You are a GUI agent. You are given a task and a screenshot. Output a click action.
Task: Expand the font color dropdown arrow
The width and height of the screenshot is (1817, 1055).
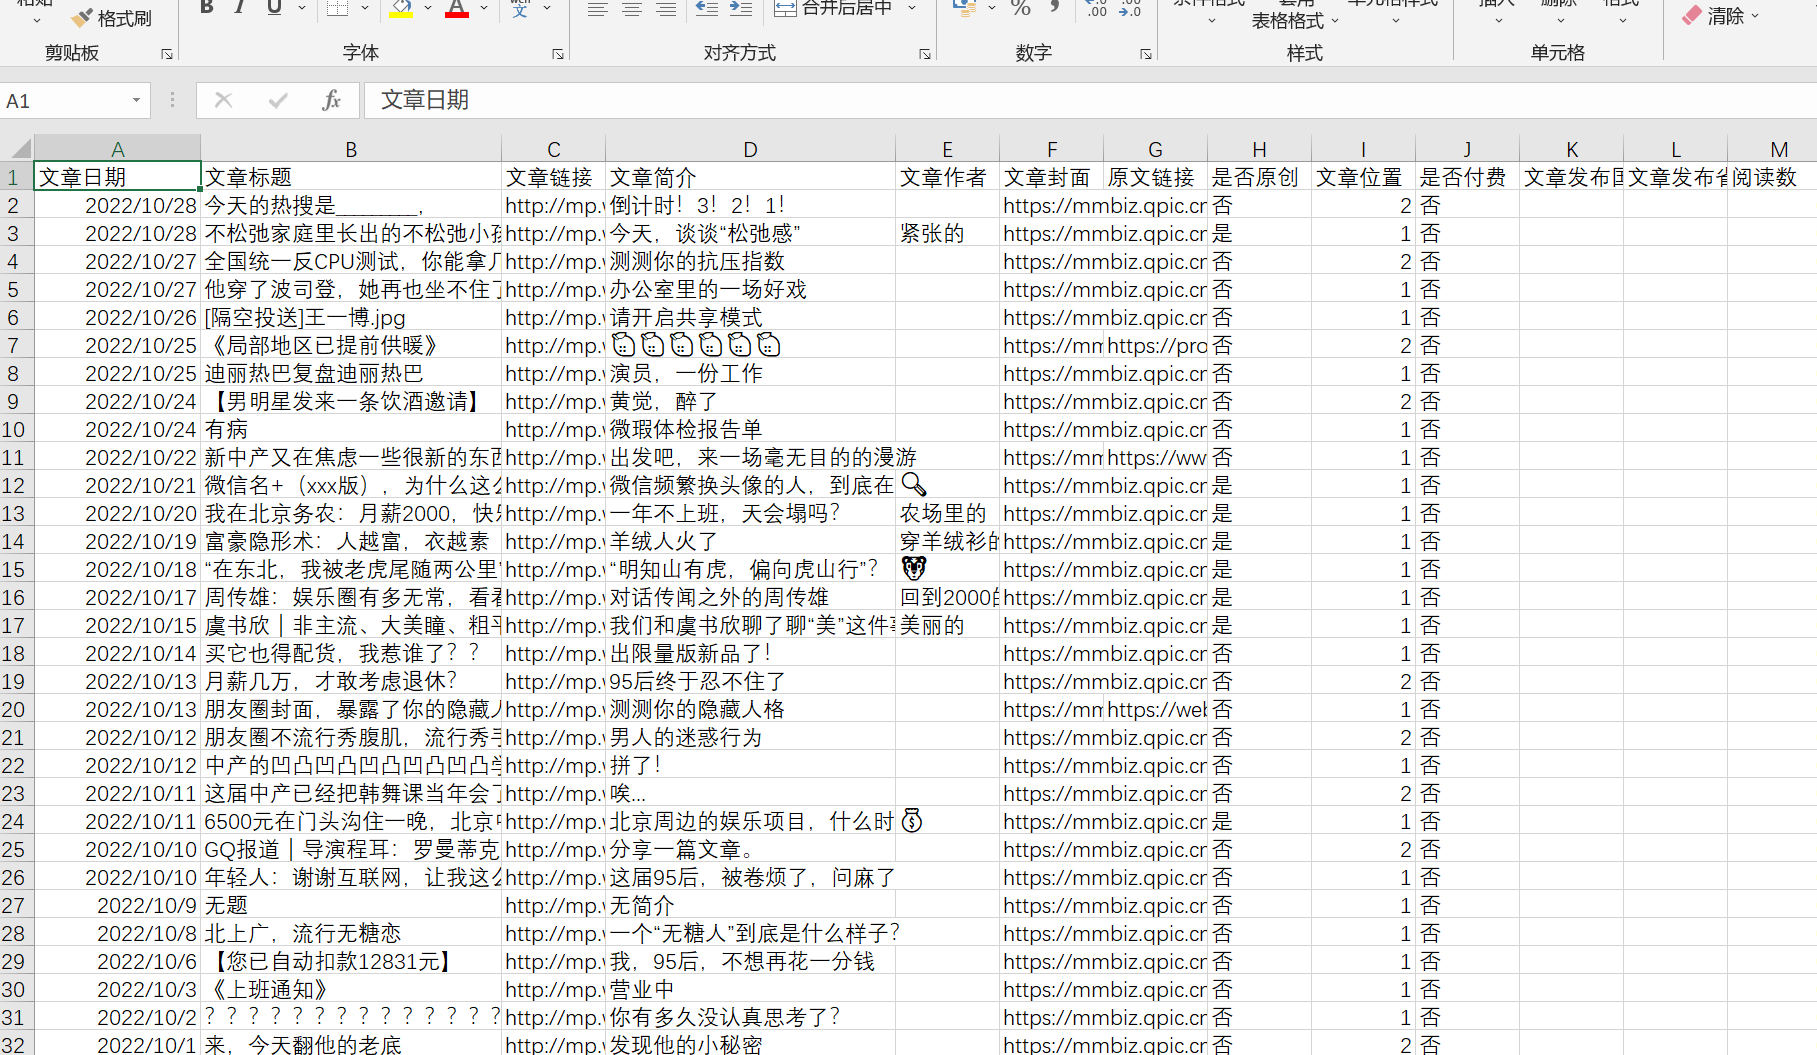484,8
